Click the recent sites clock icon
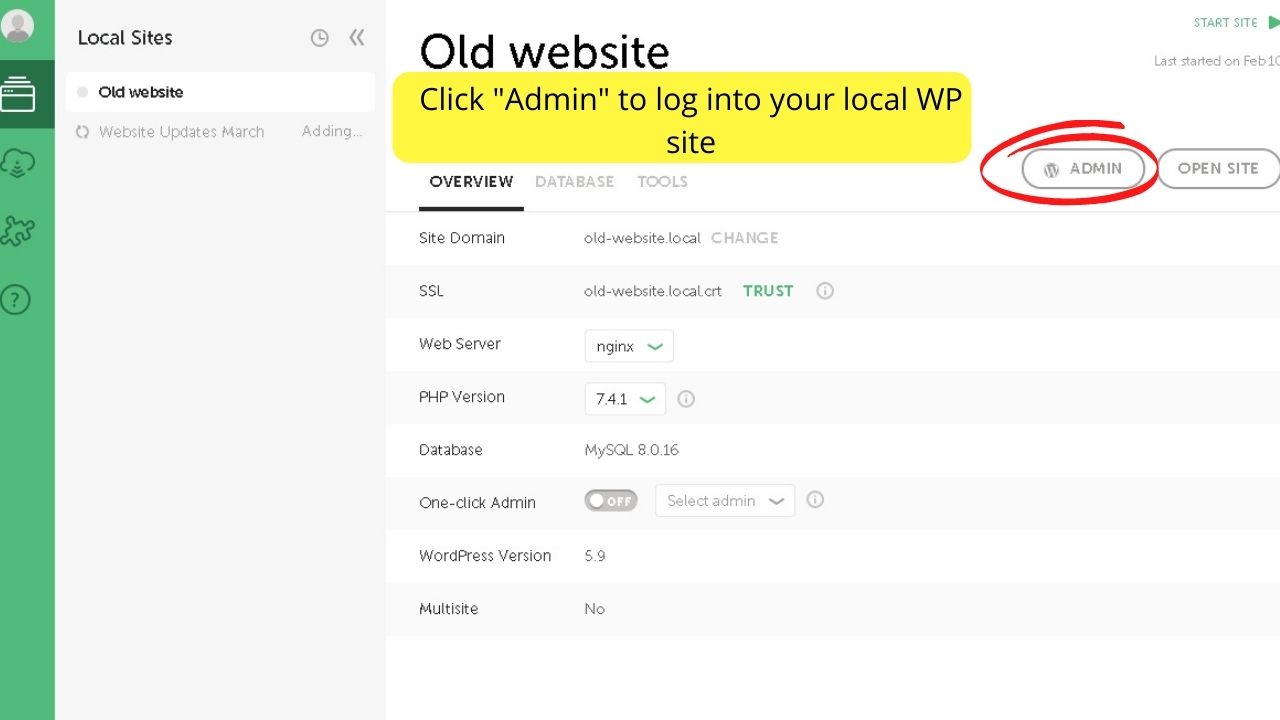1280x720 pixels. point(319,38)
